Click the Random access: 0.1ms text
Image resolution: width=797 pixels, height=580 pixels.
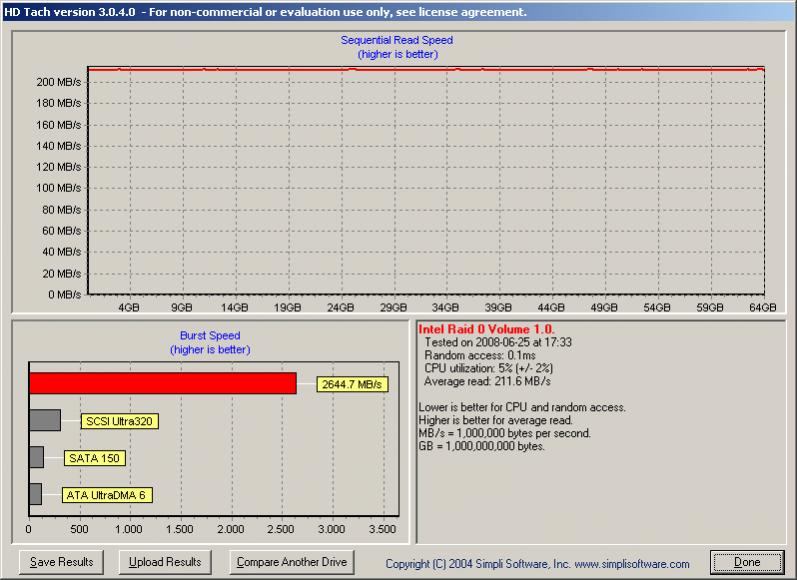coord(480,355)
